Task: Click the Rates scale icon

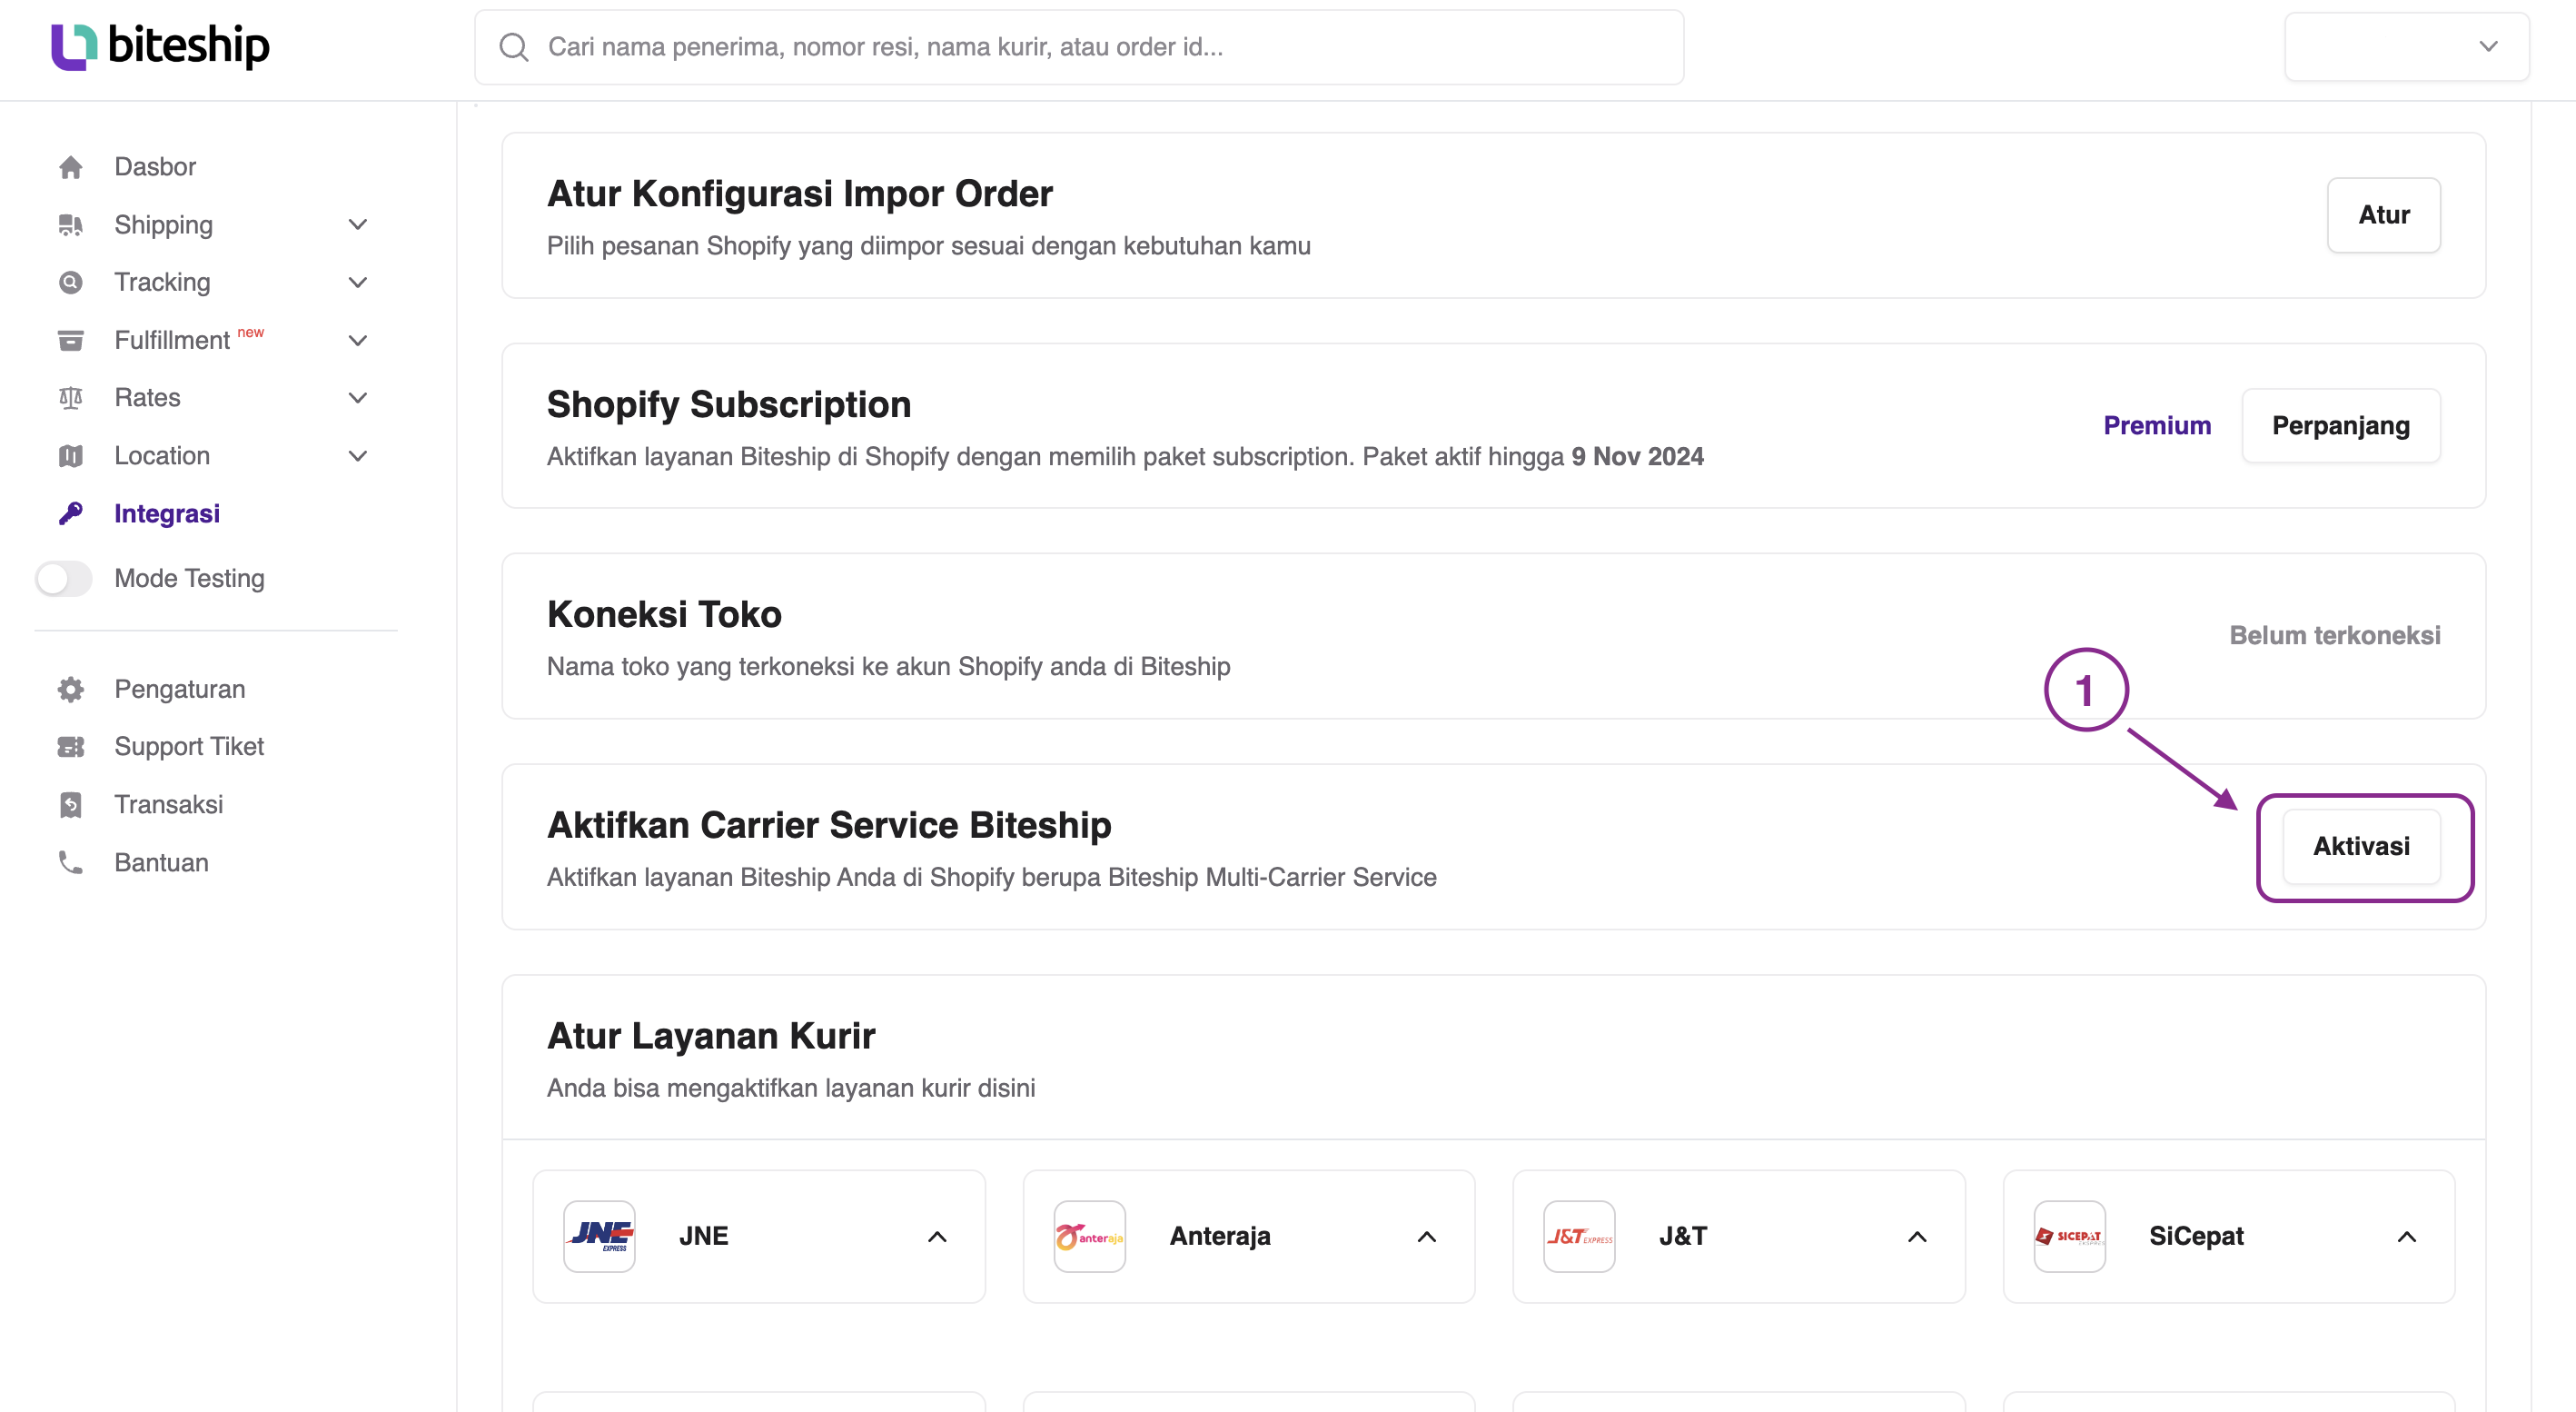Action: pos(70,398)
